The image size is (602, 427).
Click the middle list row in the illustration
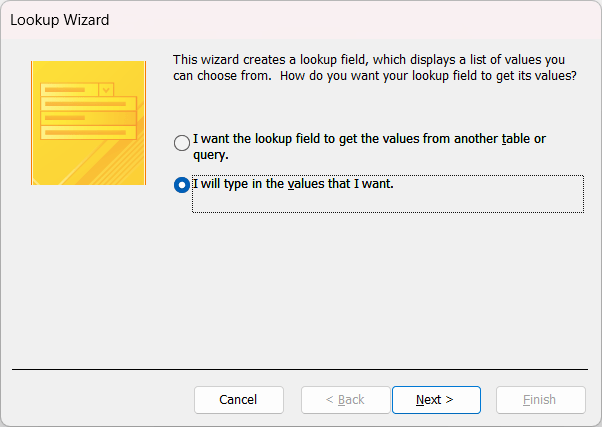pyautogui.click(x=88, y=117)
